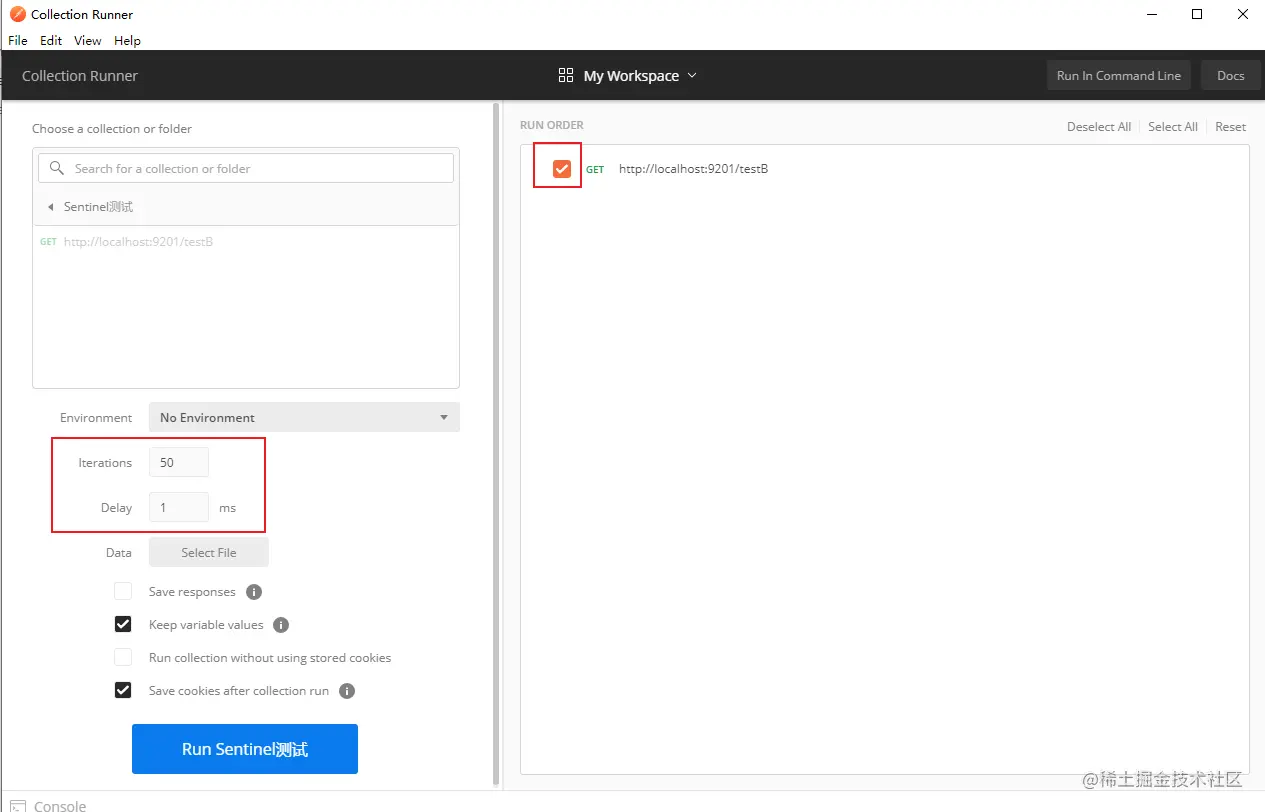Collapse the Sentinel测试 collection back arrow
Image resolution: width=1265 pixels, height=812 pixels.
tap(51, 207)
